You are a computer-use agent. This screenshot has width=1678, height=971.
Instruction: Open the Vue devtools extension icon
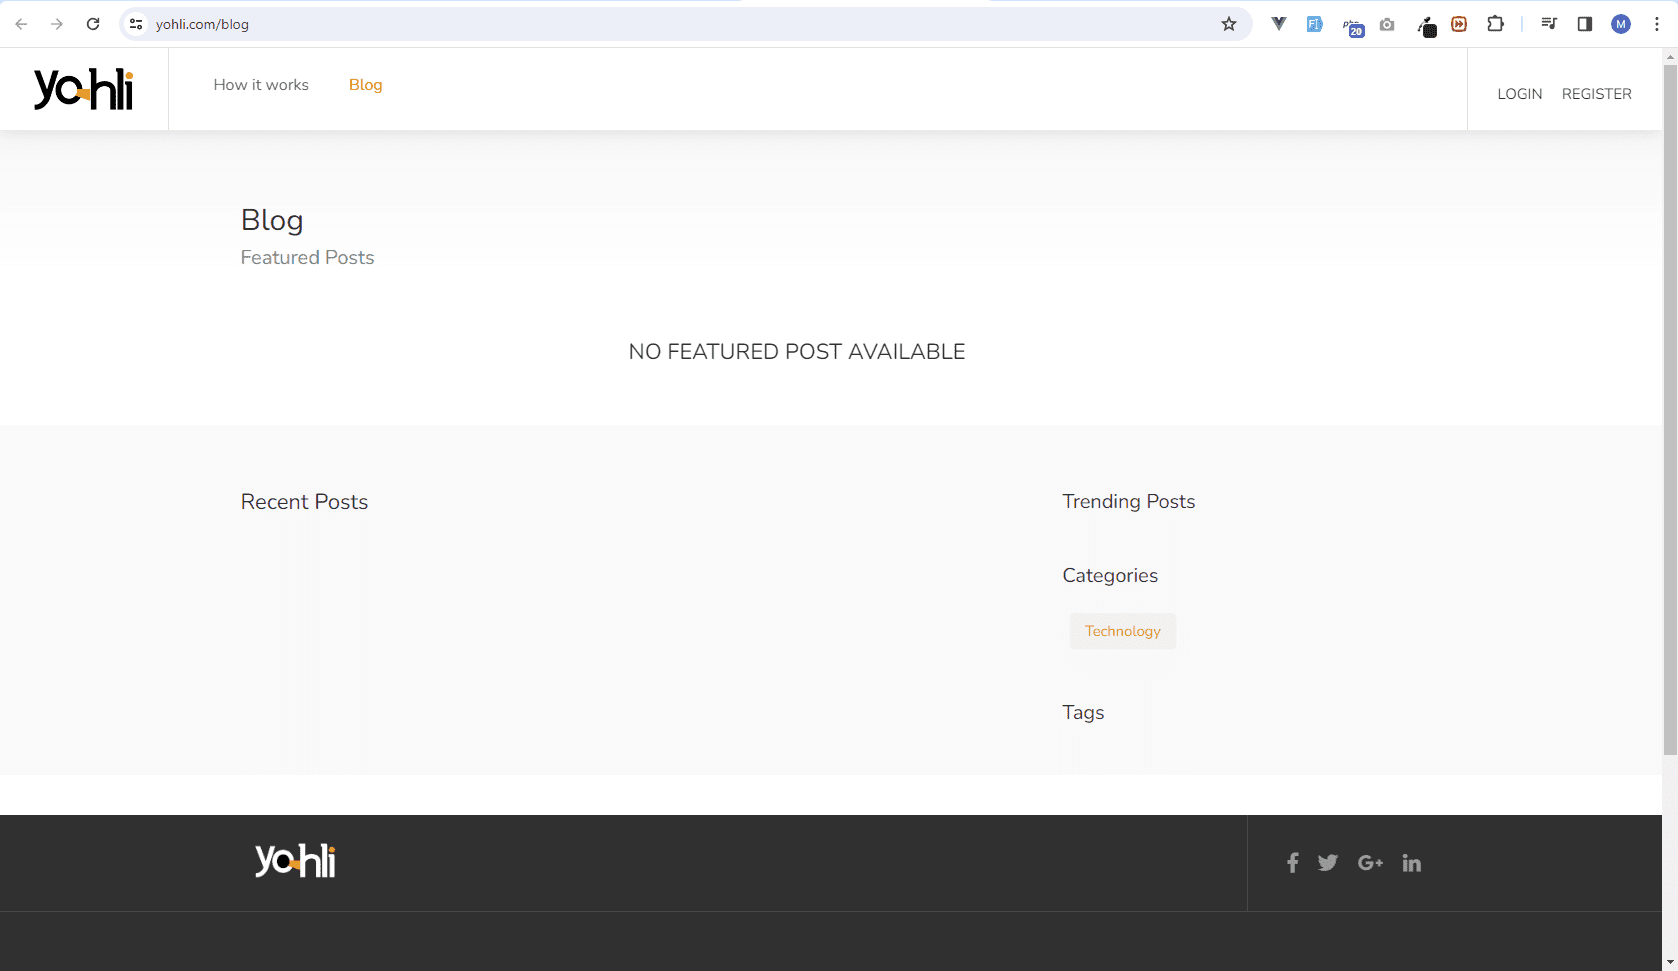(x=1278, y=24)
